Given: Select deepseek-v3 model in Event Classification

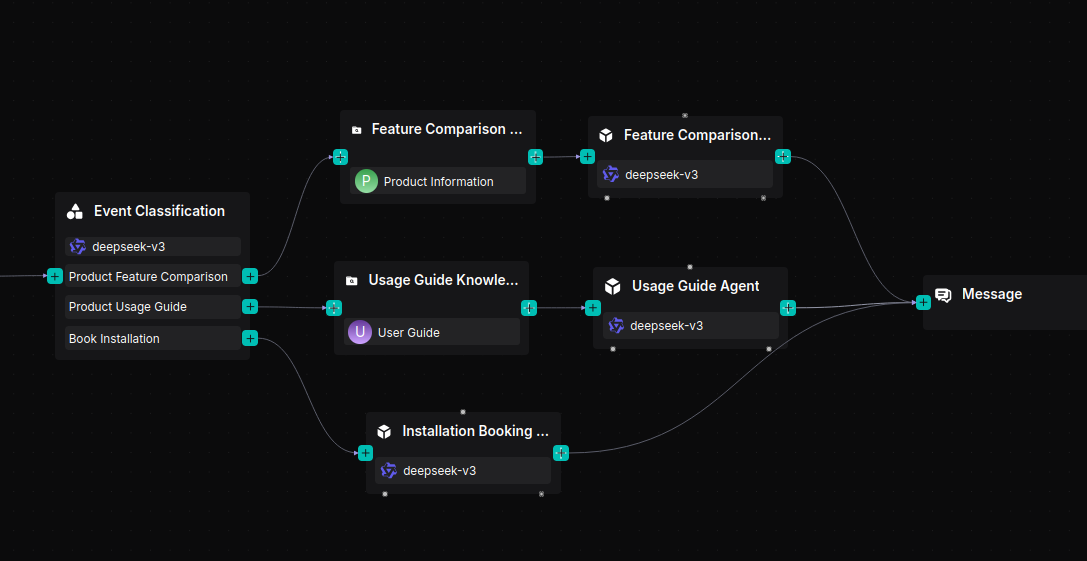Looking at the screenshot, I should [153, 246].
